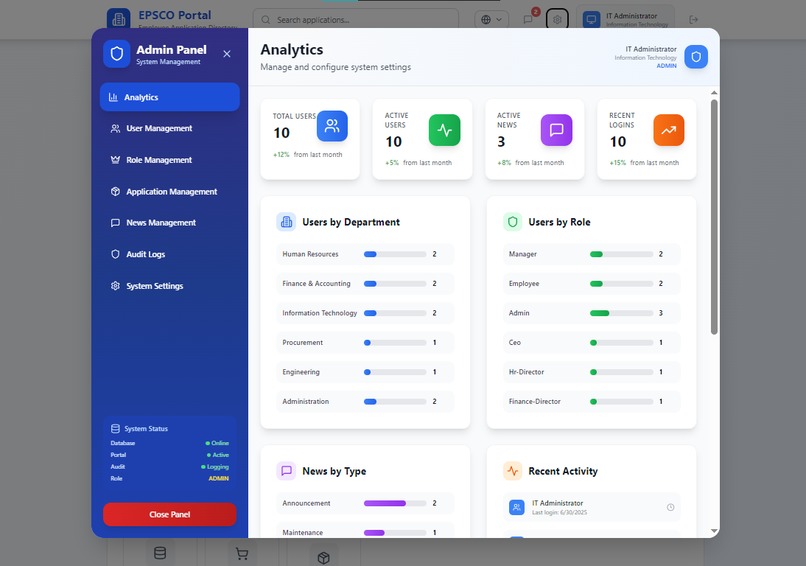The image size is (806, 566).
Task: Select the Finance-Director role row
Action: 591,401
